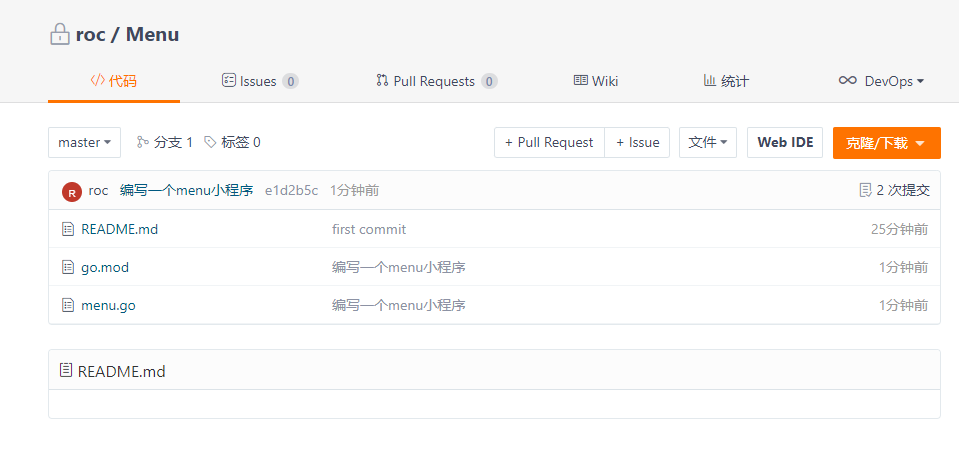Image resolution: width=959 pixels, height=450 pixels.
Task: Click the commits count document icon
Action: [x=865, y=190]
